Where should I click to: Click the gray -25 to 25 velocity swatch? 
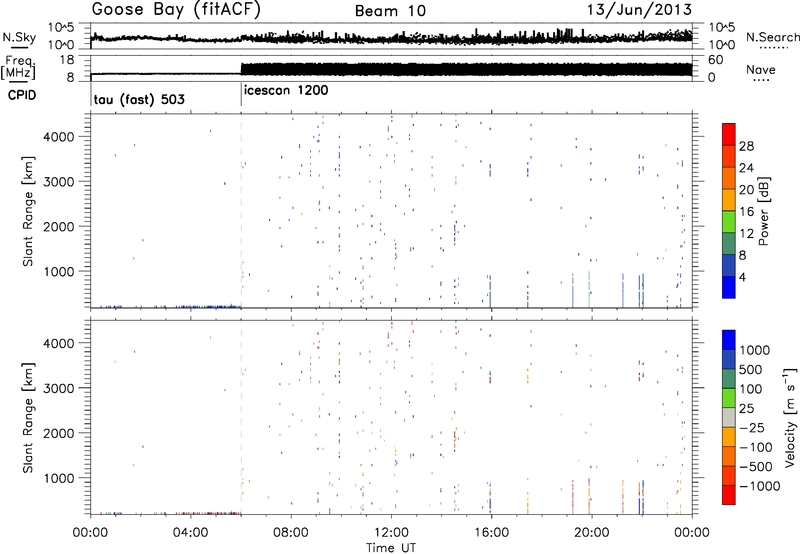click(729, 417)
